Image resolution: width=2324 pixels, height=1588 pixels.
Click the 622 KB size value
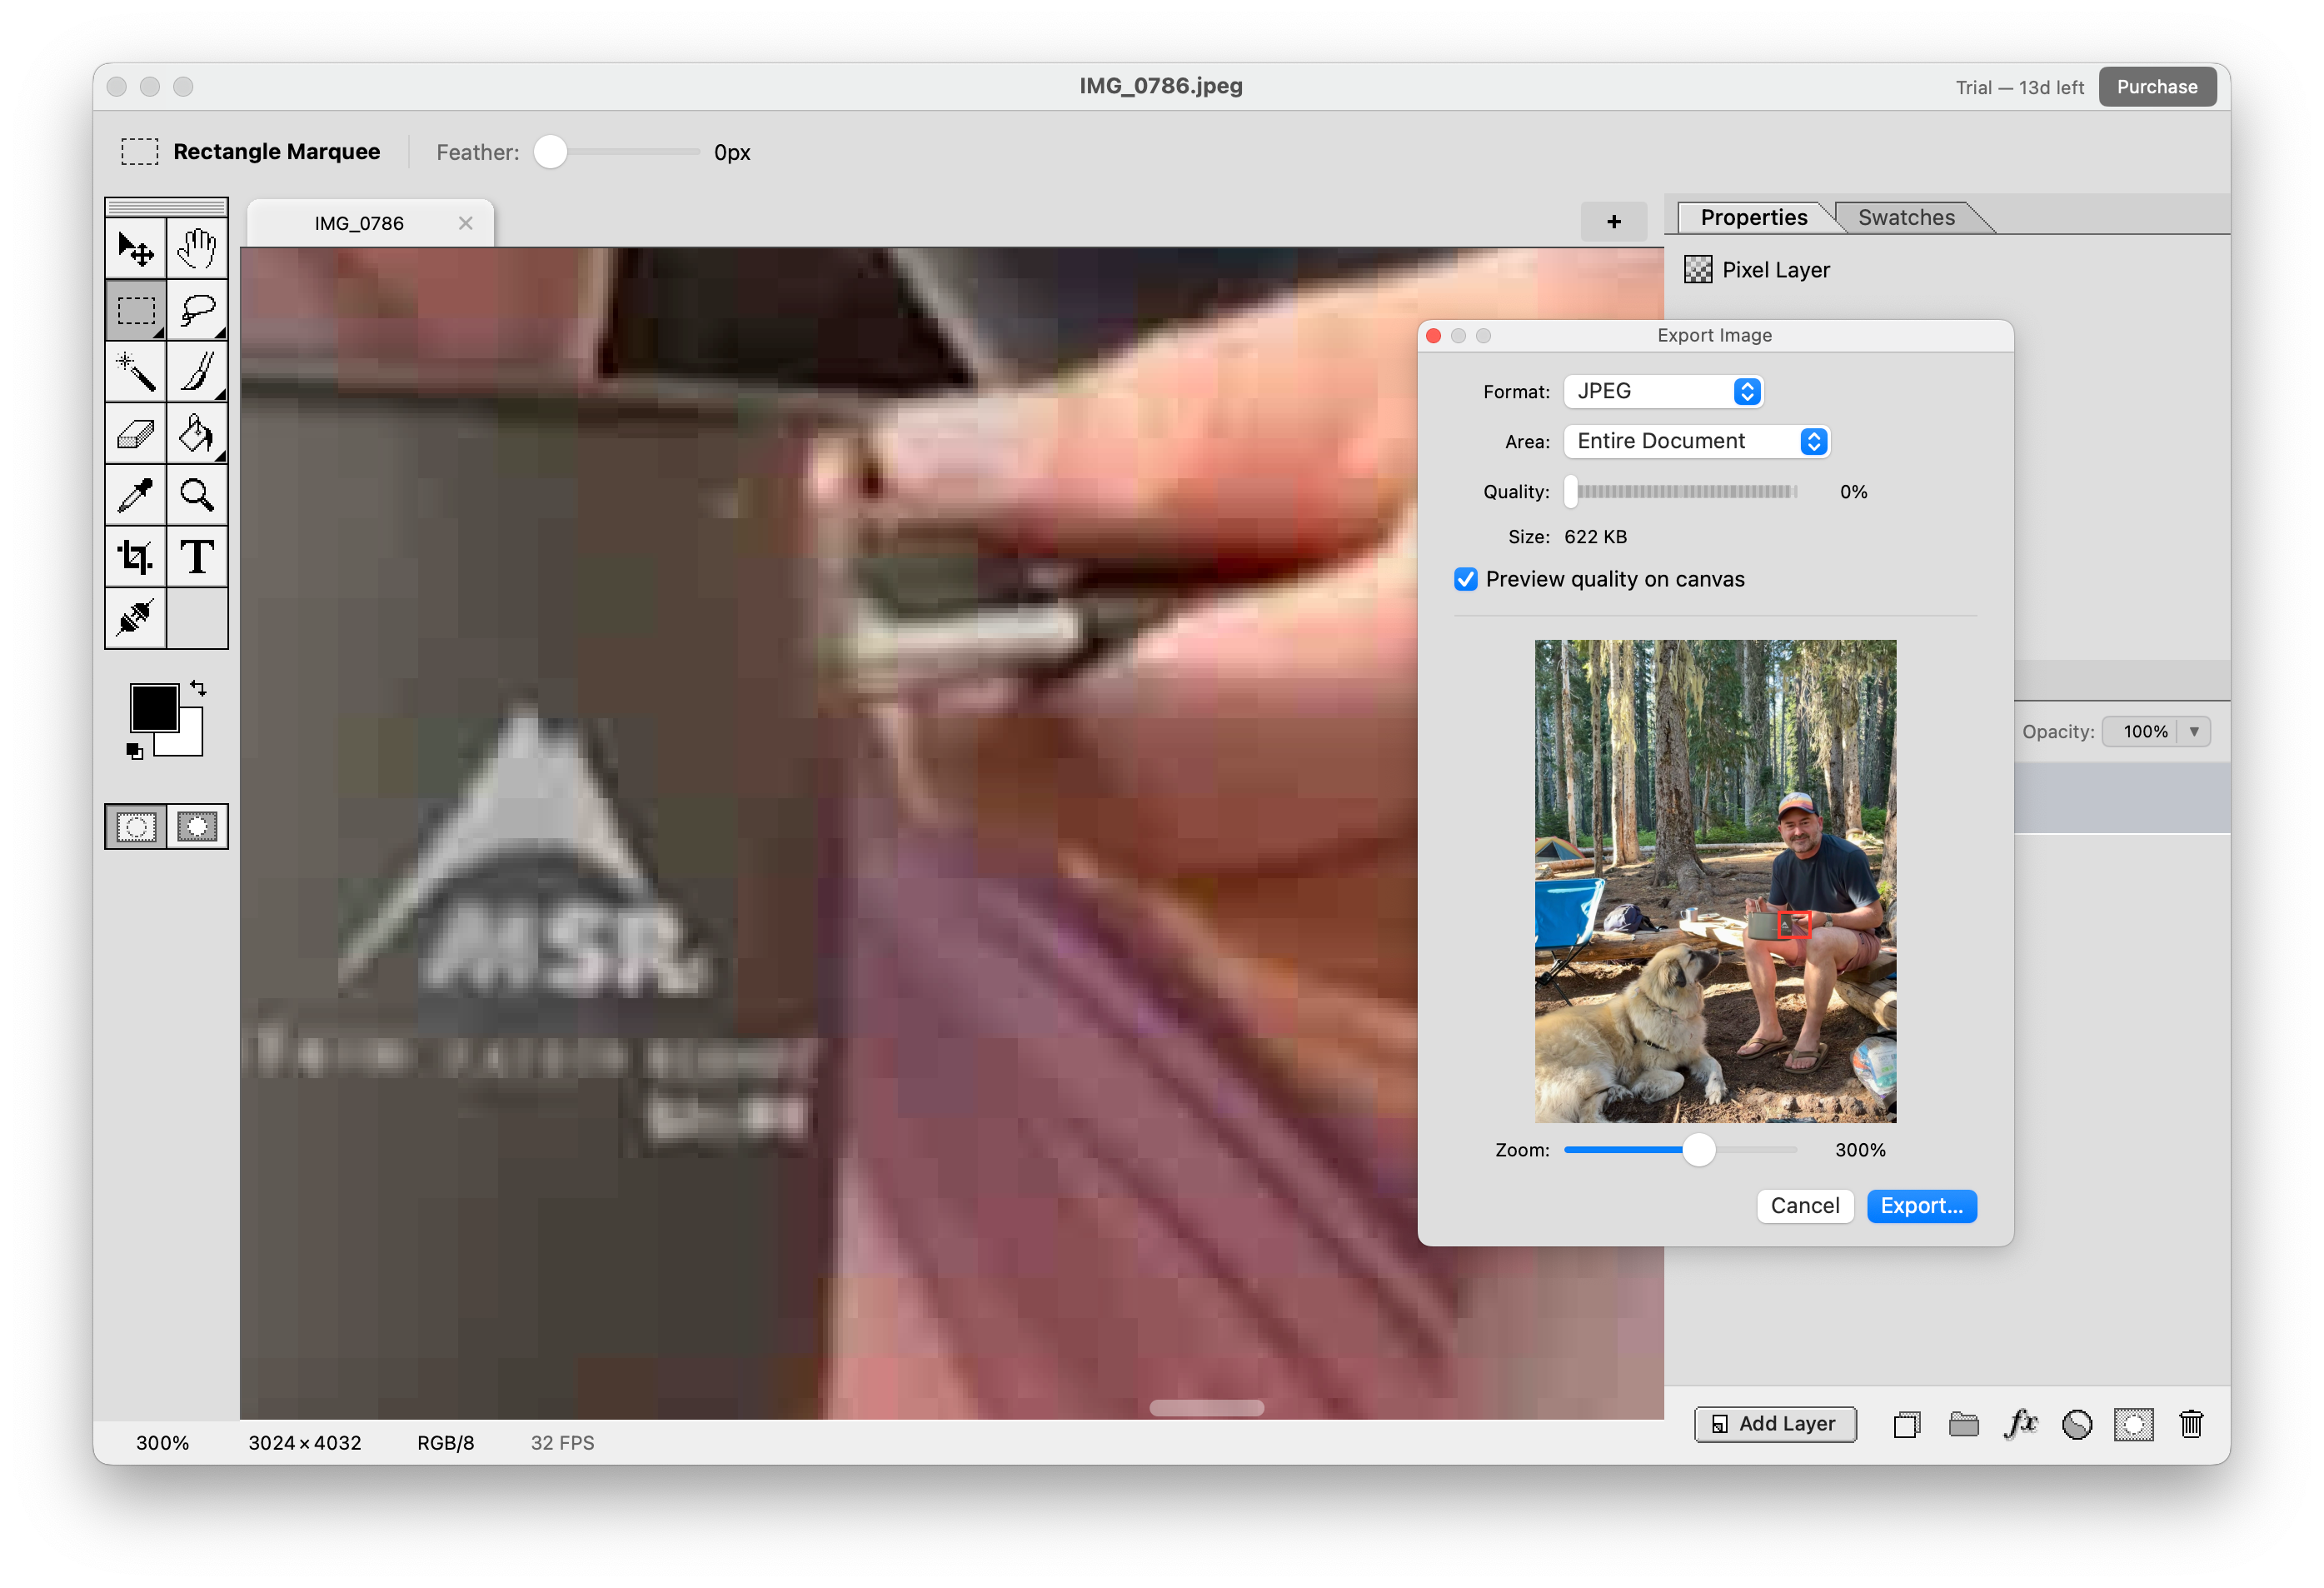pyautogui.click(x=1595, y=537)
